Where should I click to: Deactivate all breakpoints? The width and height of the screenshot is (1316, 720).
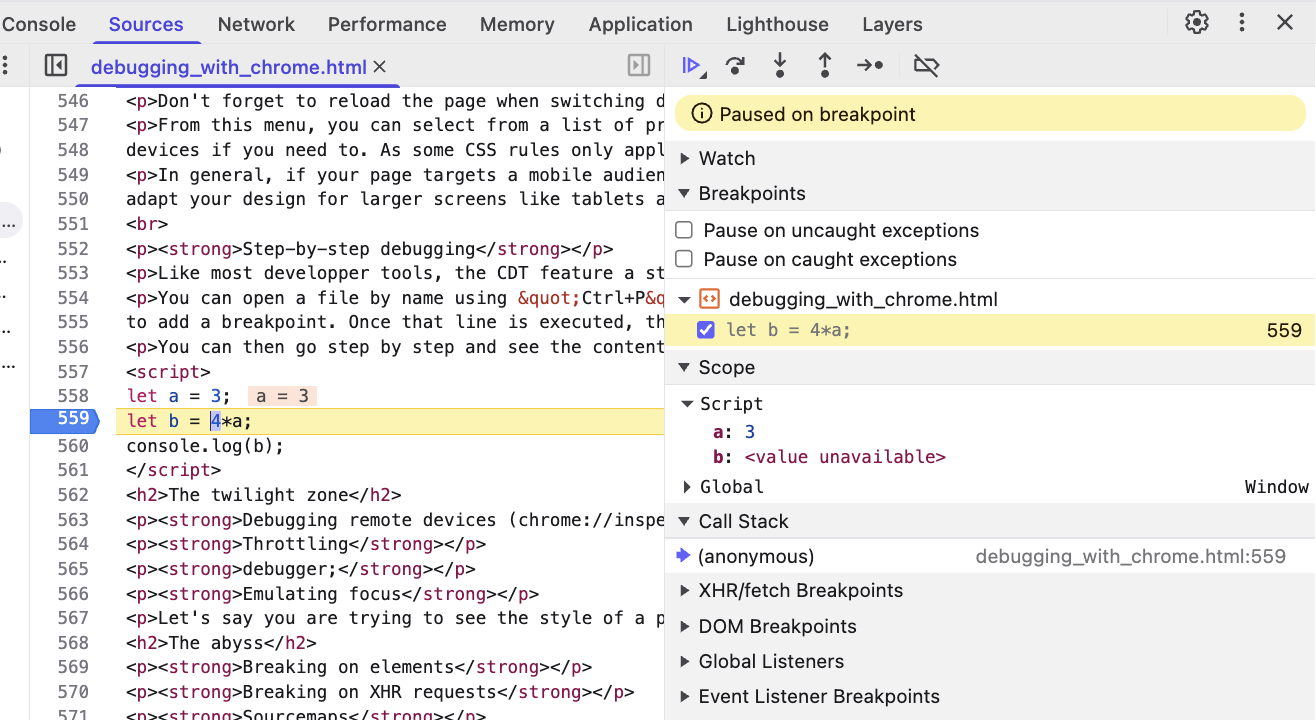coord(927,66)
